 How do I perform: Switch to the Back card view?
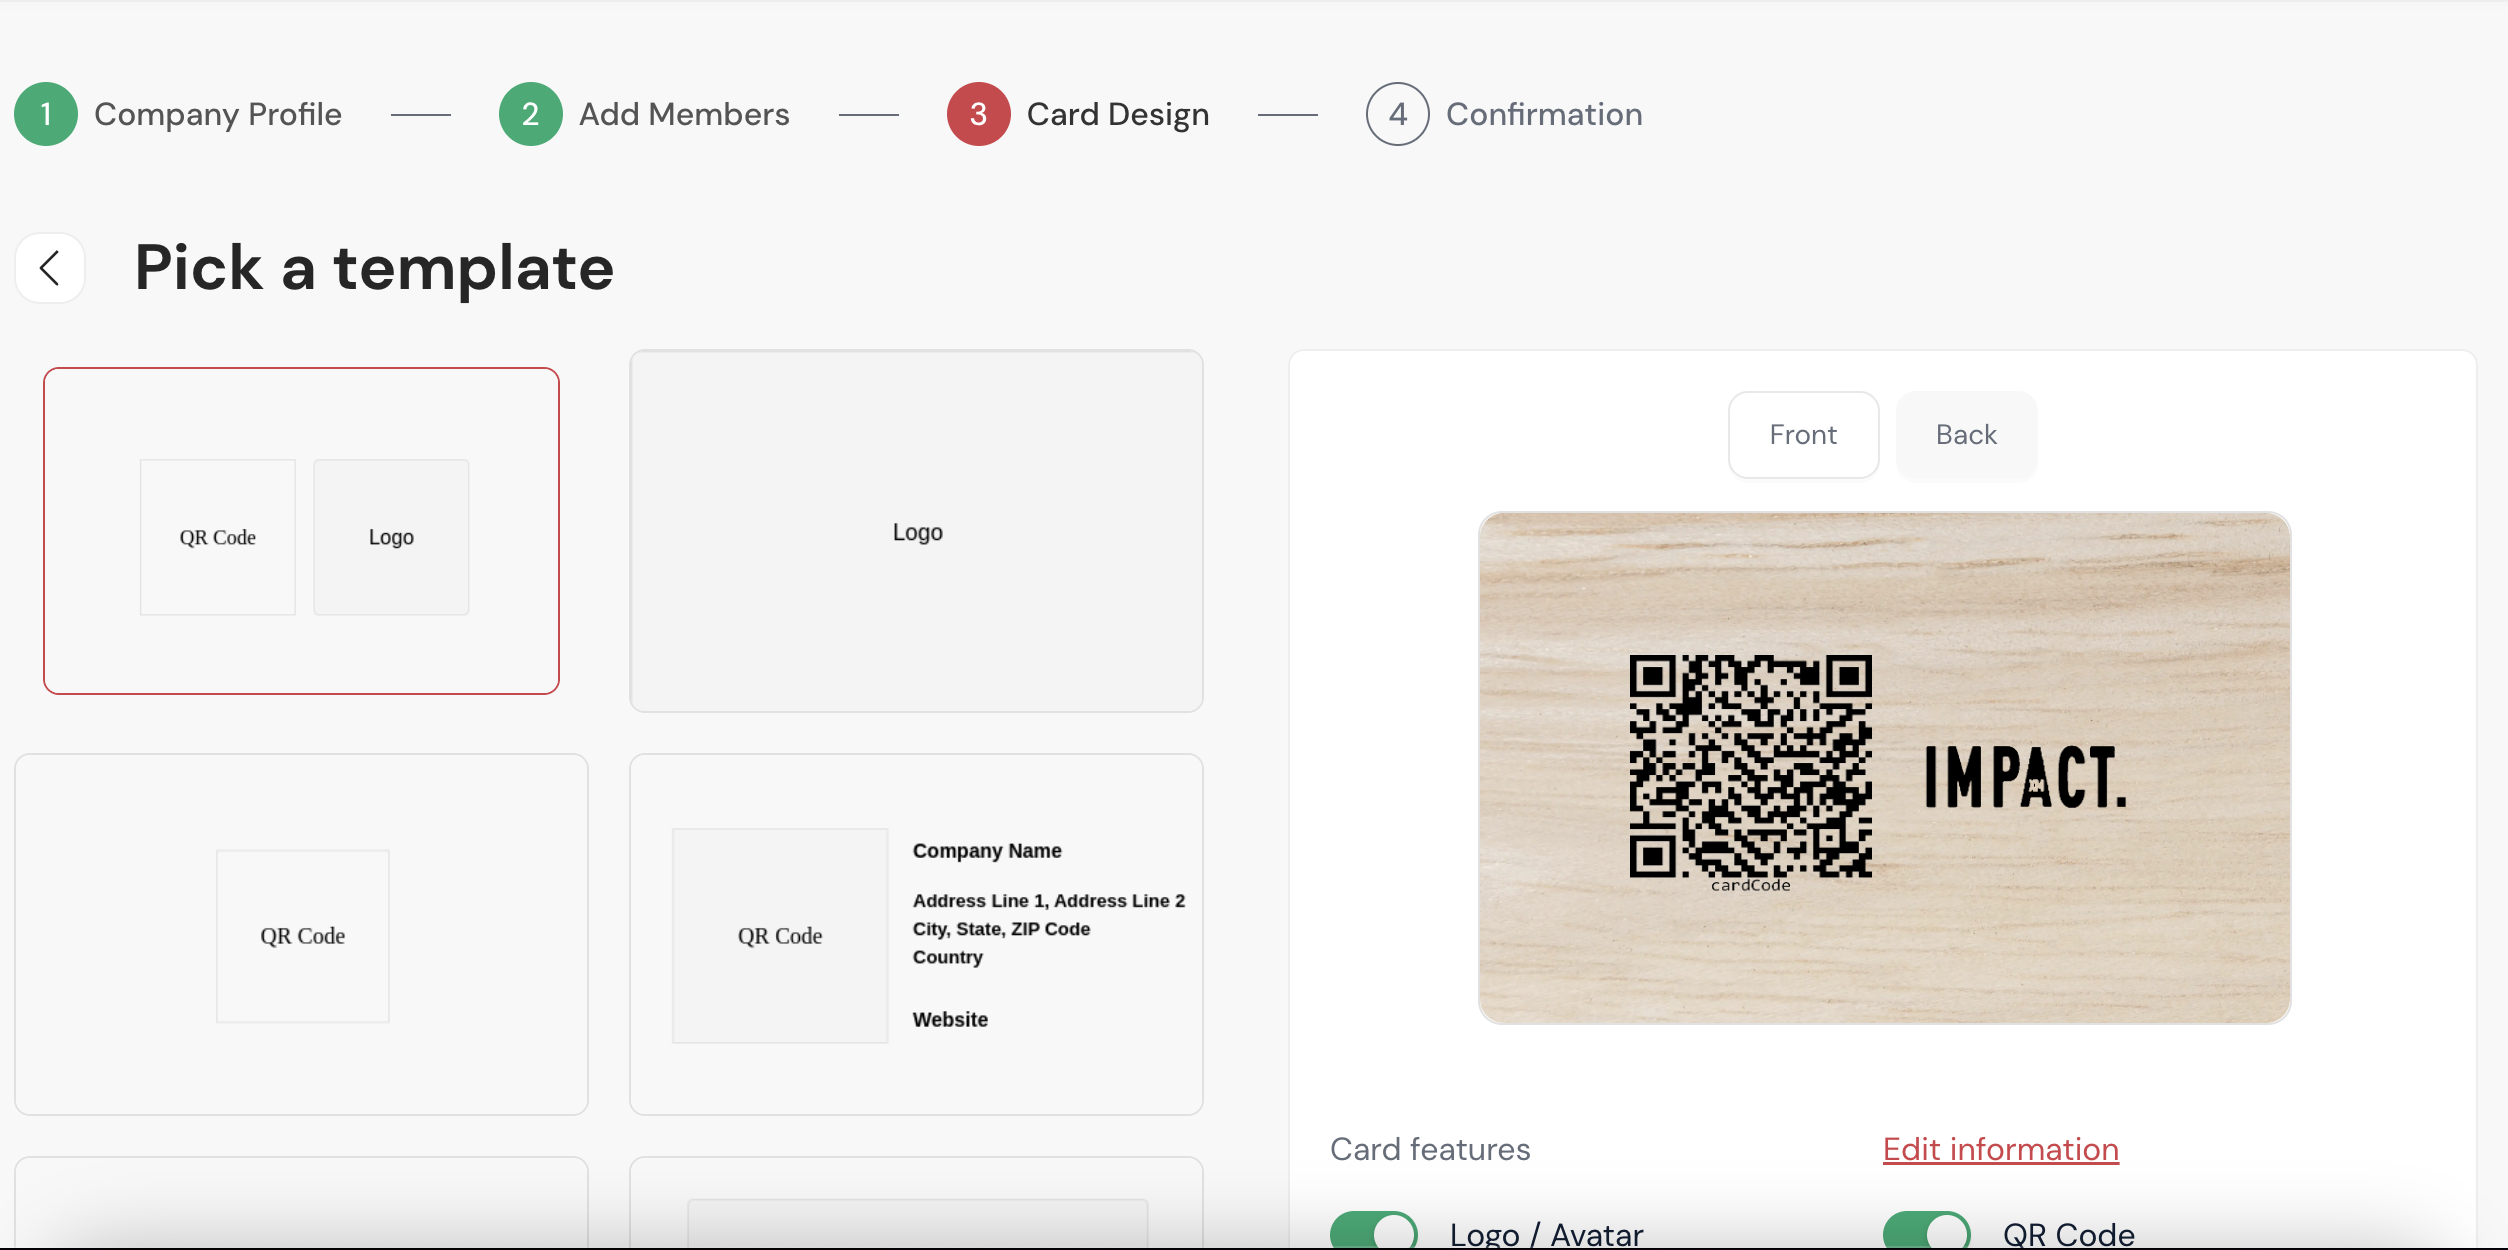coord(1966,435)
